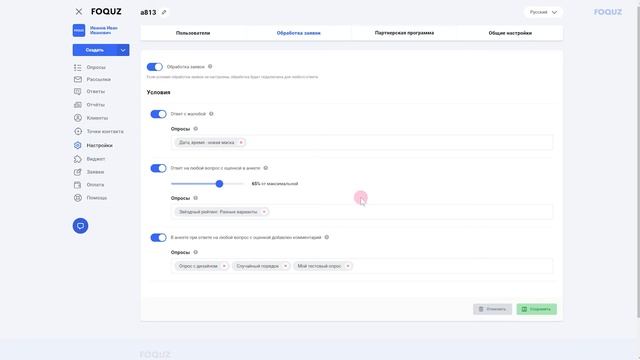This screenshot has height=360, width=640.
Task: Open the Оплата wallet icon
Action: (x=78, y=185)
